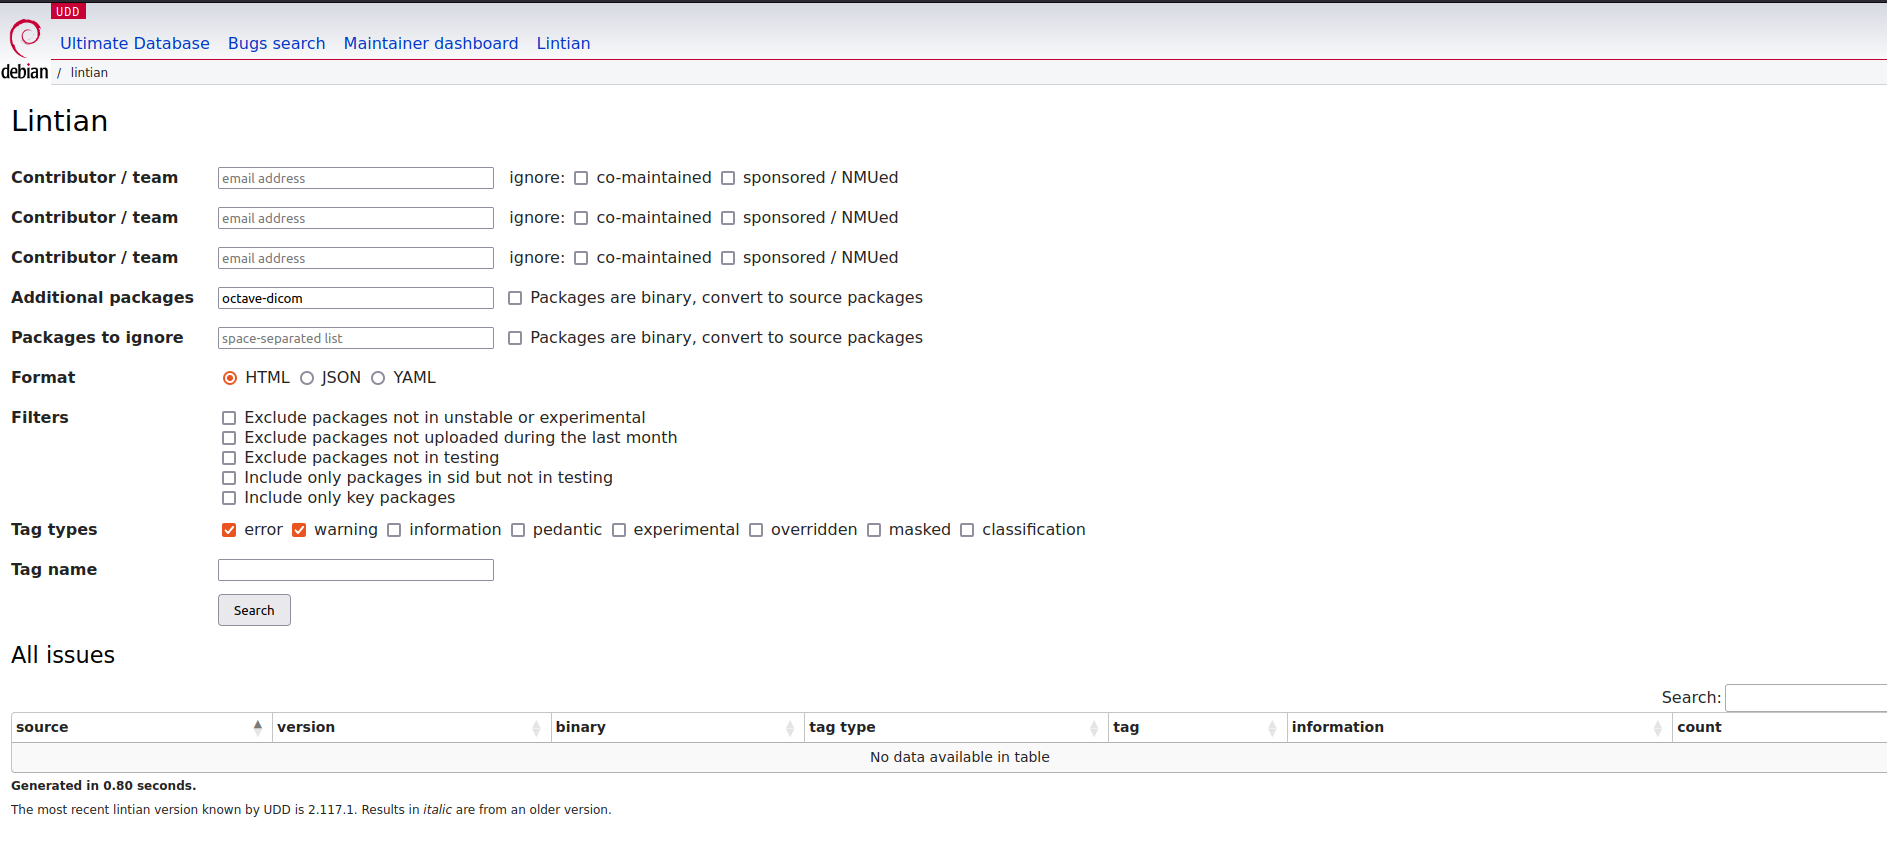Enable Include only key packages

click(x=229, y=498)
